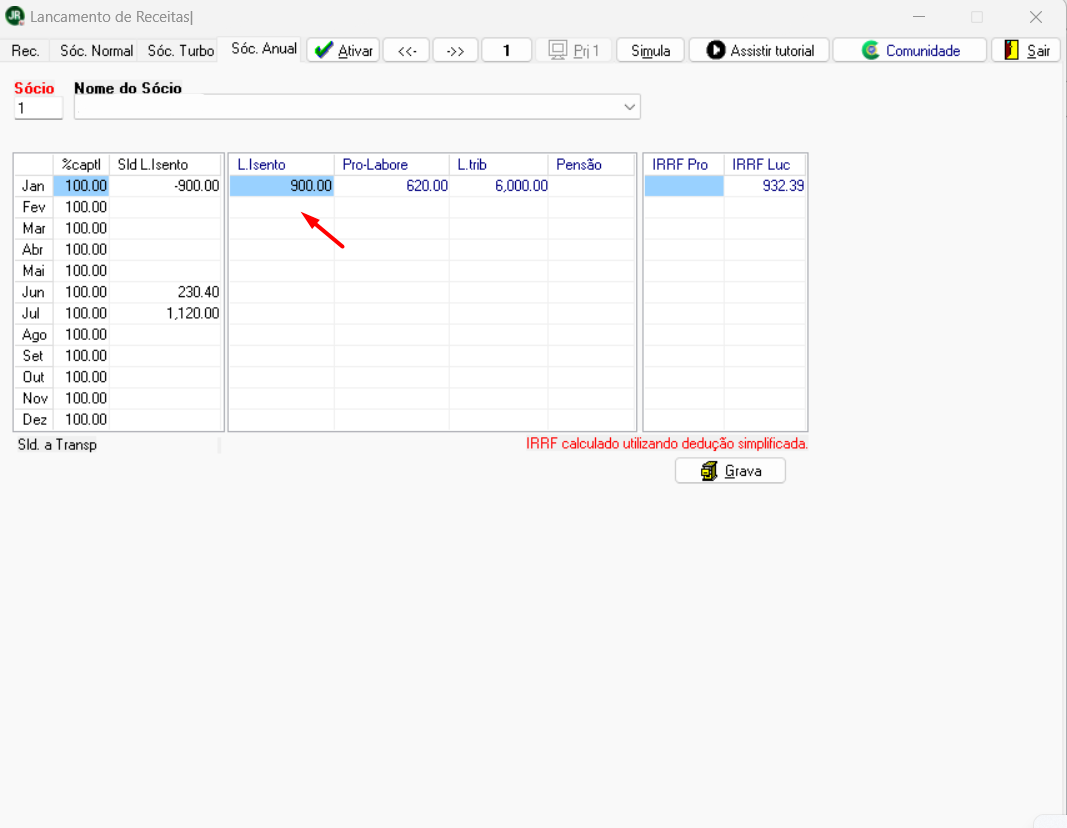
Task: Close the Lancamento de Receitas window
Action: [1036, 17]
